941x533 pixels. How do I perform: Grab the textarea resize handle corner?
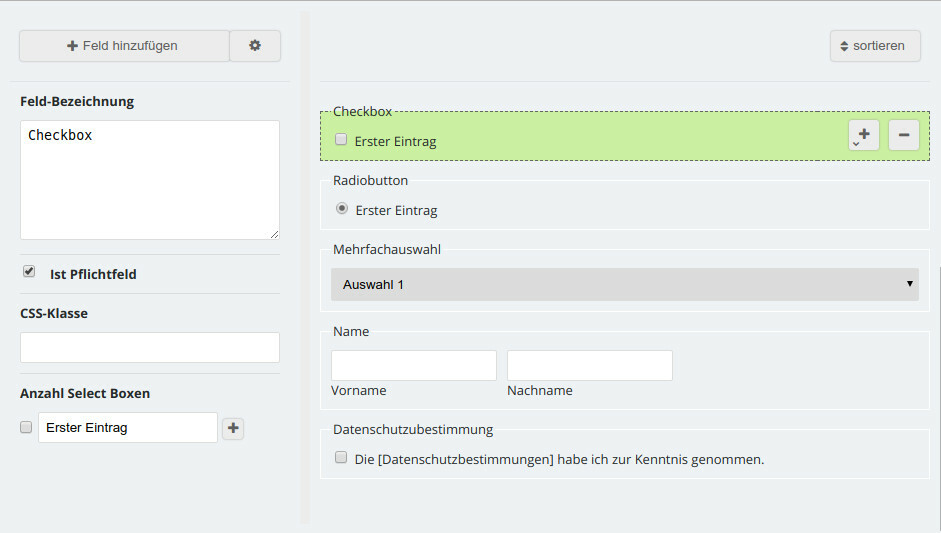coord(274,234)
